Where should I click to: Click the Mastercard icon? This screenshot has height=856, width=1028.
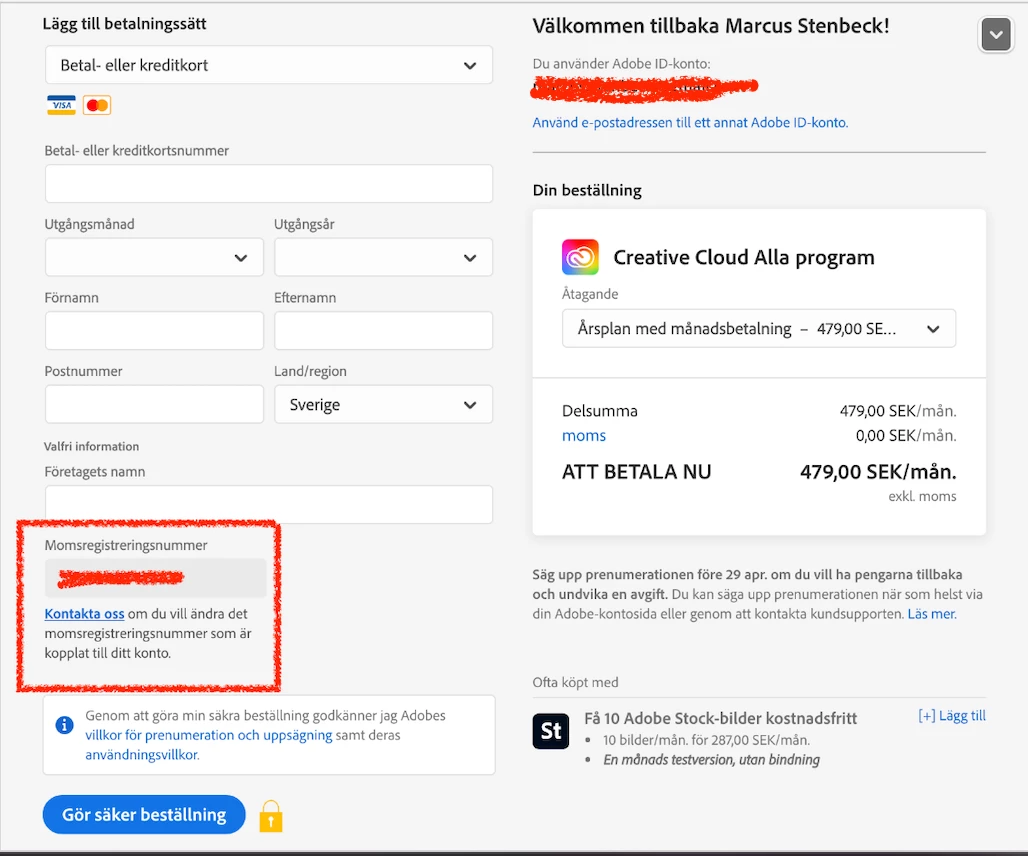point(97,105)
